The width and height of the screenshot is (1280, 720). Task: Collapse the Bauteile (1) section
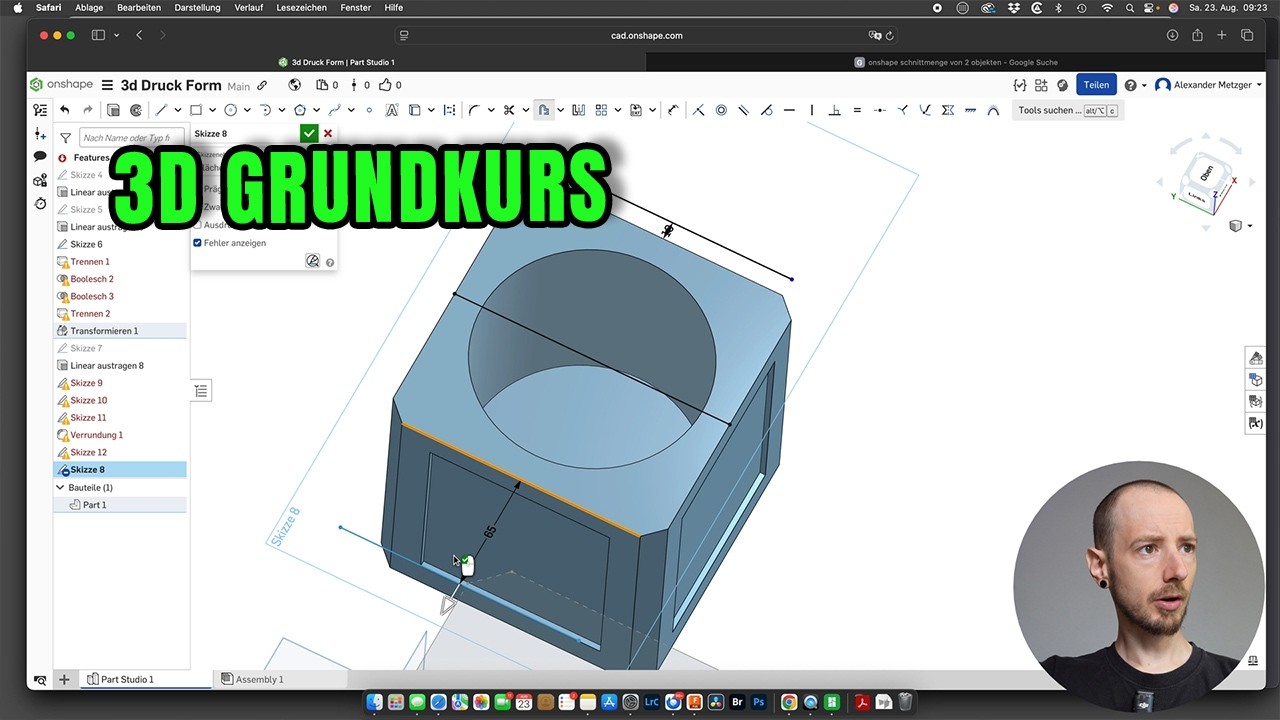(60, 487)
